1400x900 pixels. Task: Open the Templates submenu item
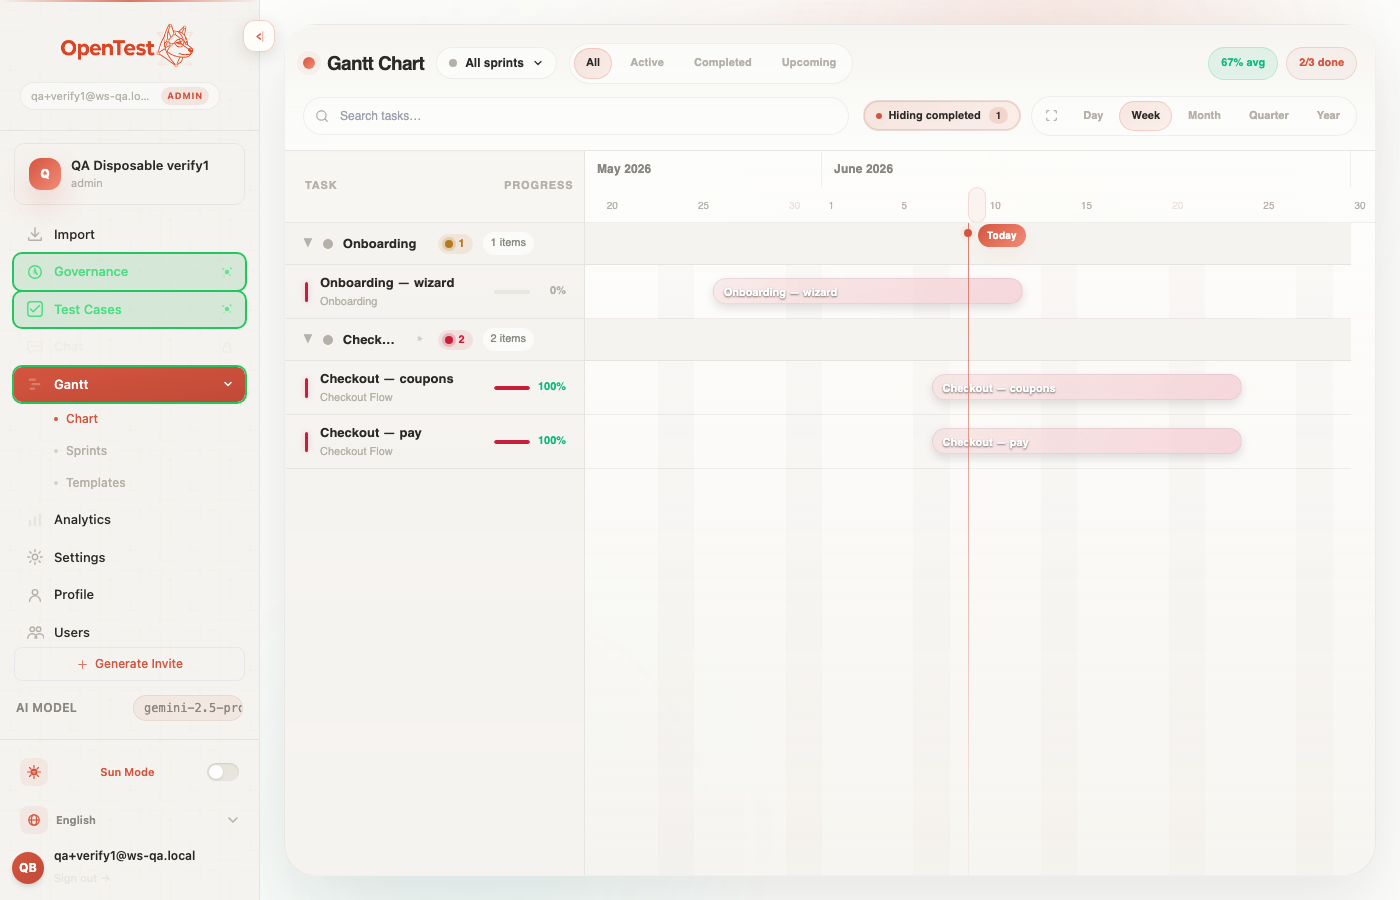[x=96, y=483]
